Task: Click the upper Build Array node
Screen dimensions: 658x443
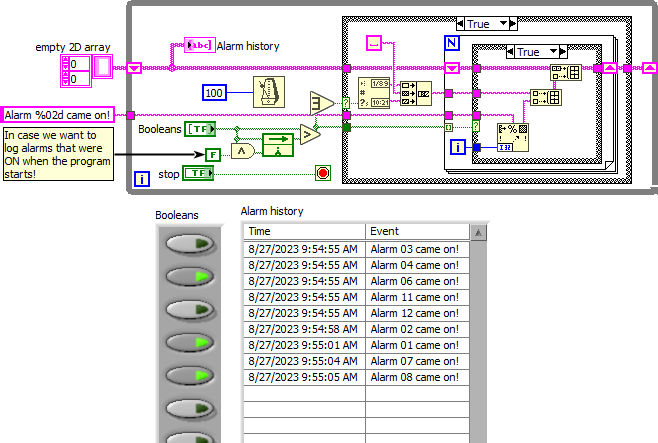Action: 566,72
